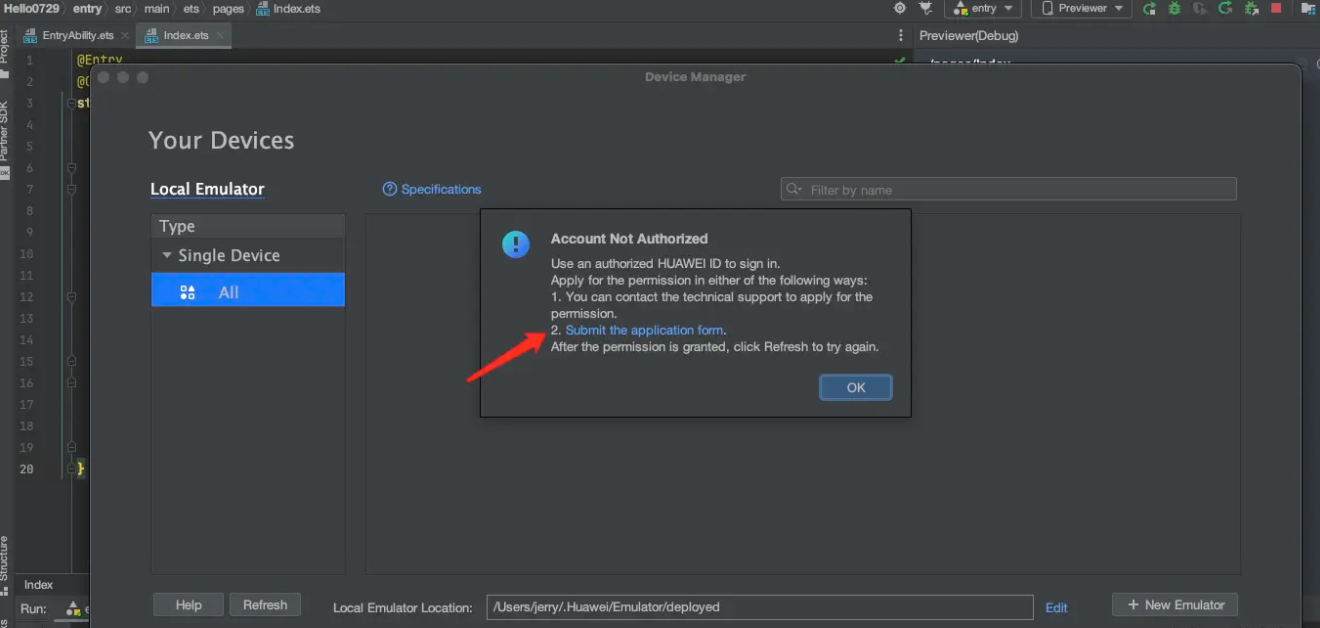Screen dimensions: 1320x628
Task: Select the Local Emulator tab
Action: (x=207, y=189)
